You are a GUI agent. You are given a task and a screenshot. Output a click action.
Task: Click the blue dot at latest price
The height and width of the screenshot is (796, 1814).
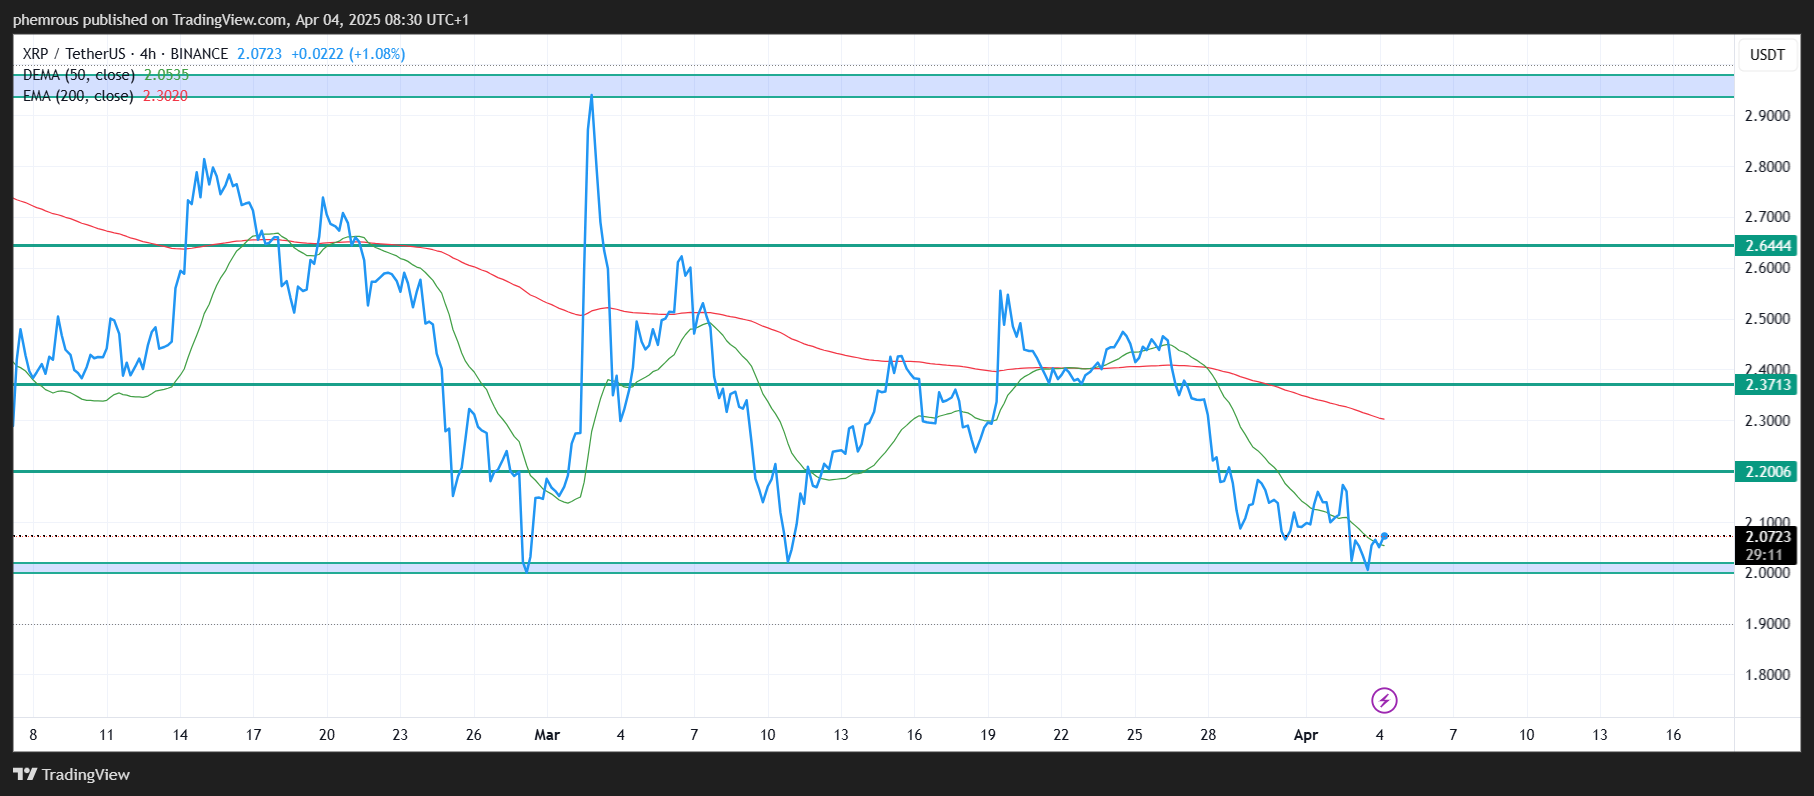(1384, 536)
